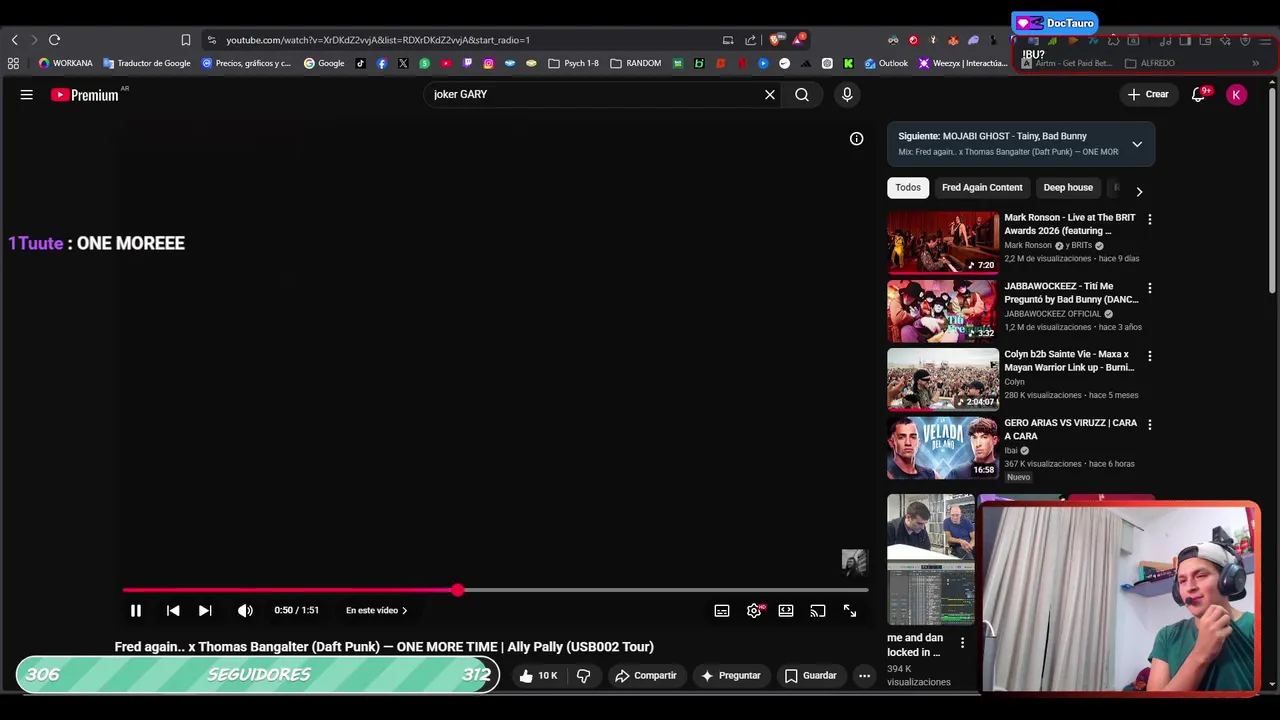The height and width of the screenshot is (720, 1280).
Task: Collapse the Mix playlist panel chevron
Action: pyautogui.click(x=1137, y=144)
